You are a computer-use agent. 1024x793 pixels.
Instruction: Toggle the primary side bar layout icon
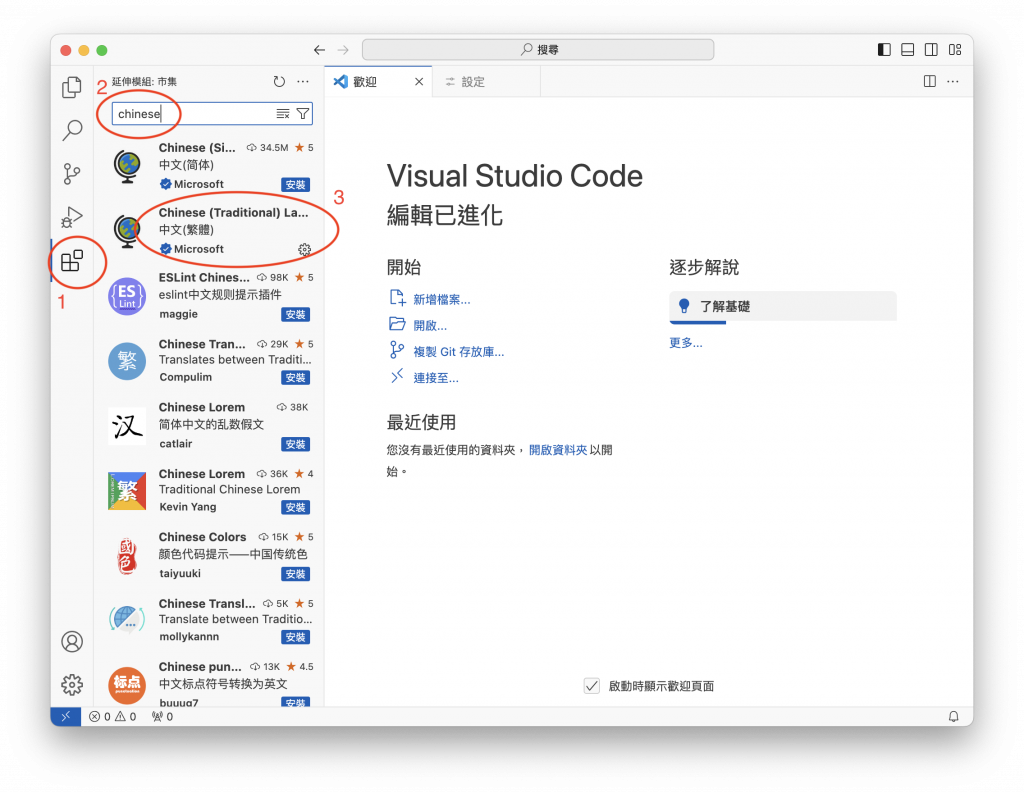tap(884, 50)
